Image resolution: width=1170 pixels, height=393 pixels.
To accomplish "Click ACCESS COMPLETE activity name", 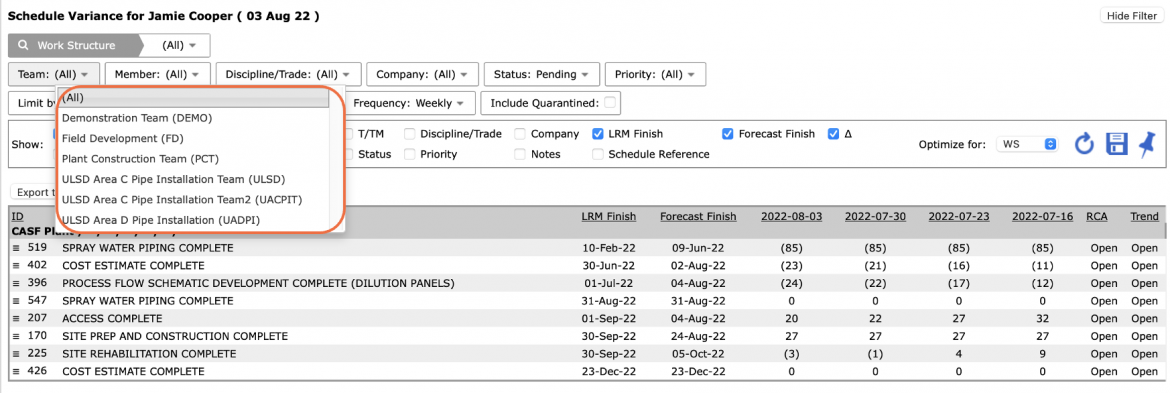I will pos(112,318).
